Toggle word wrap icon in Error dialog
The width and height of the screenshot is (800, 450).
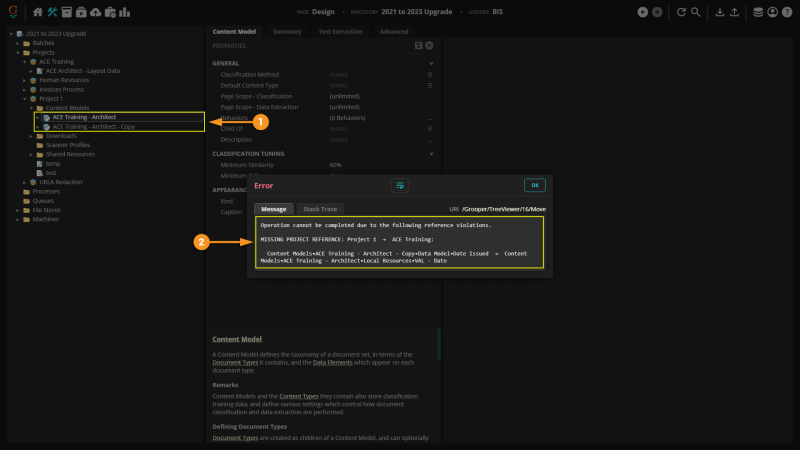(400, 186)
